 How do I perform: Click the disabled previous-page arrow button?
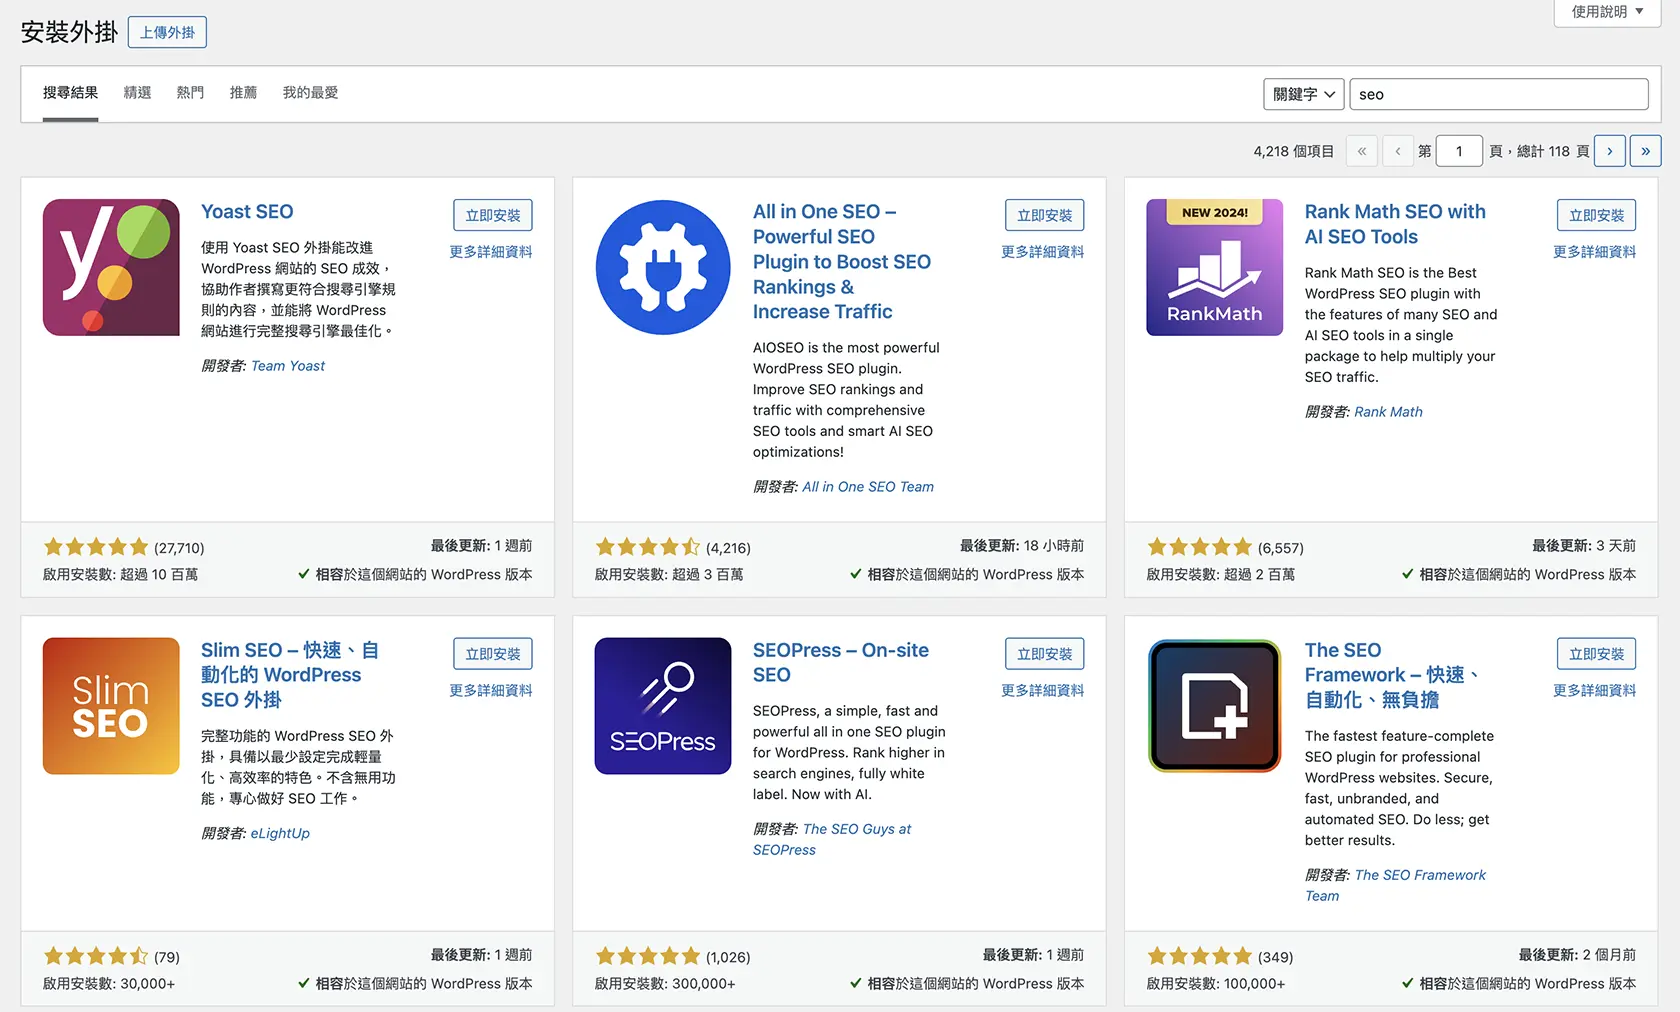tap(1397, 151)
